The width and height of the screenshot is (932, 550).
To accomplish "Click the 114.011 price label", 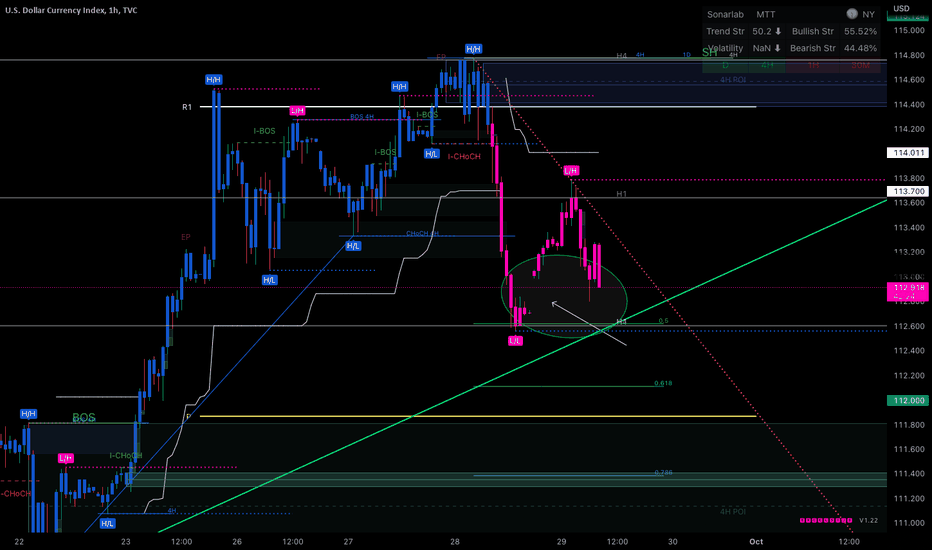I will [908, 153].
